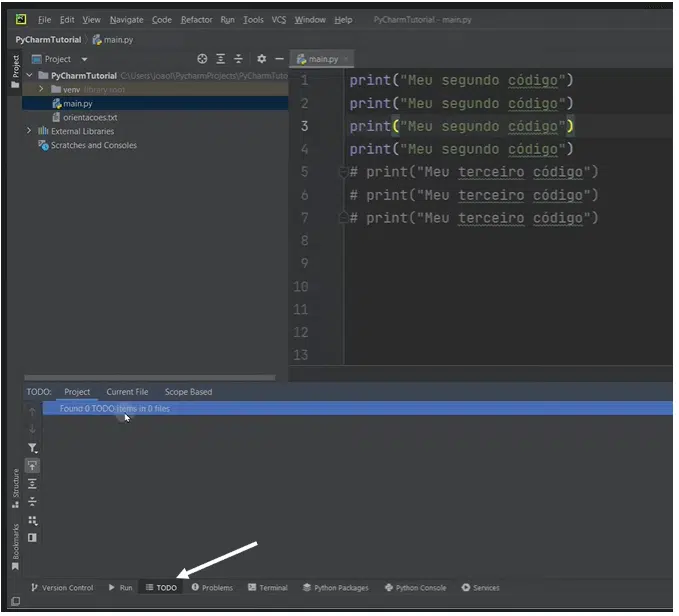Screen dimensions: 679x616
Task: Switch to the Current File TODO tab
Action: (x=127, y=392)
